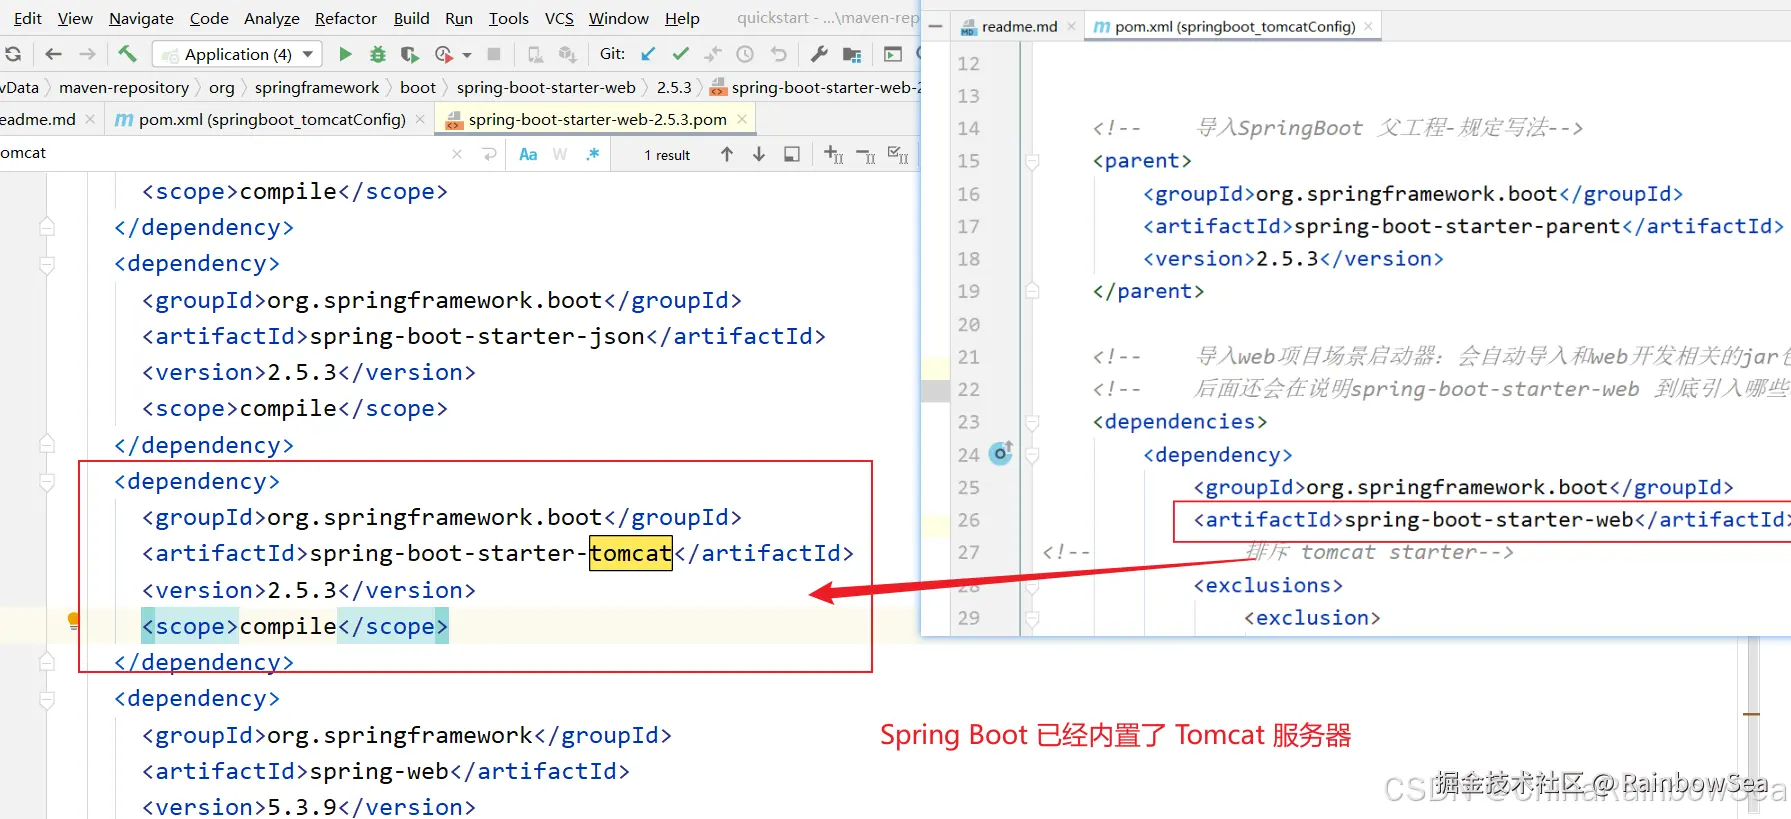Screen dimensions: 1791x819
Task: Click springframework breadcrumb
Action: coord(317,88)
